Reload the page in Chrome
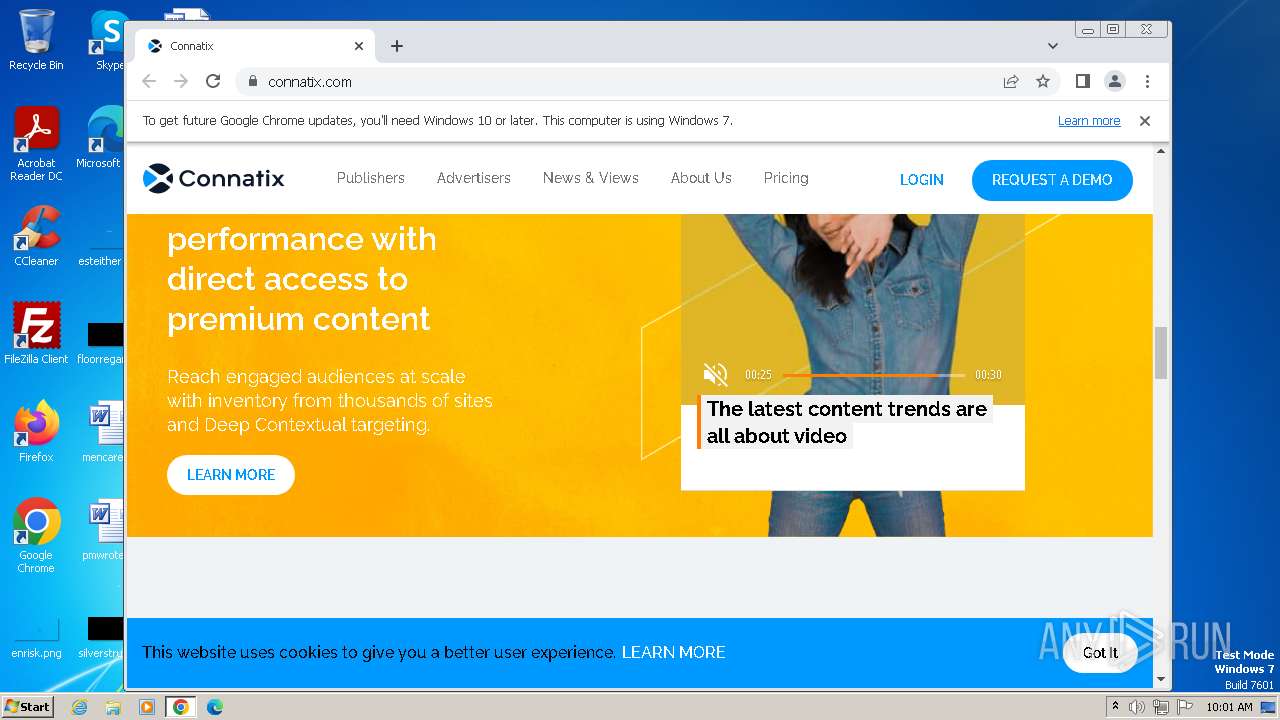Viewport: 1280px width, 720px height. (x=213, y=82)
